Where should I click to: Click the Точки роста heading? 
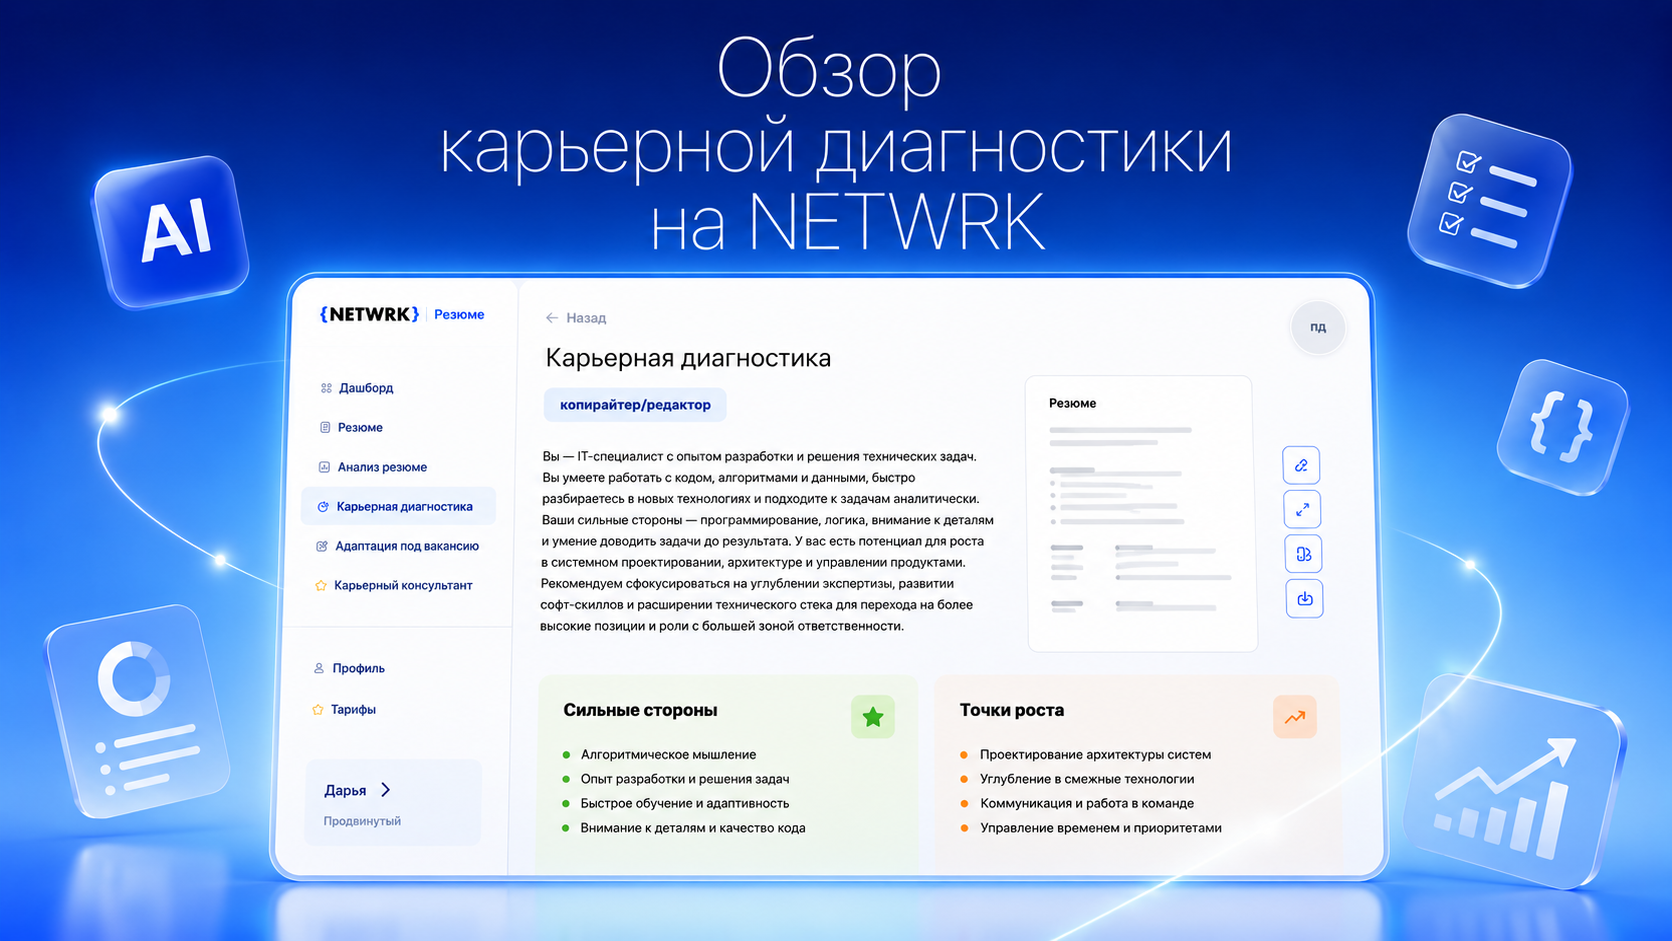pos(1012,710)
